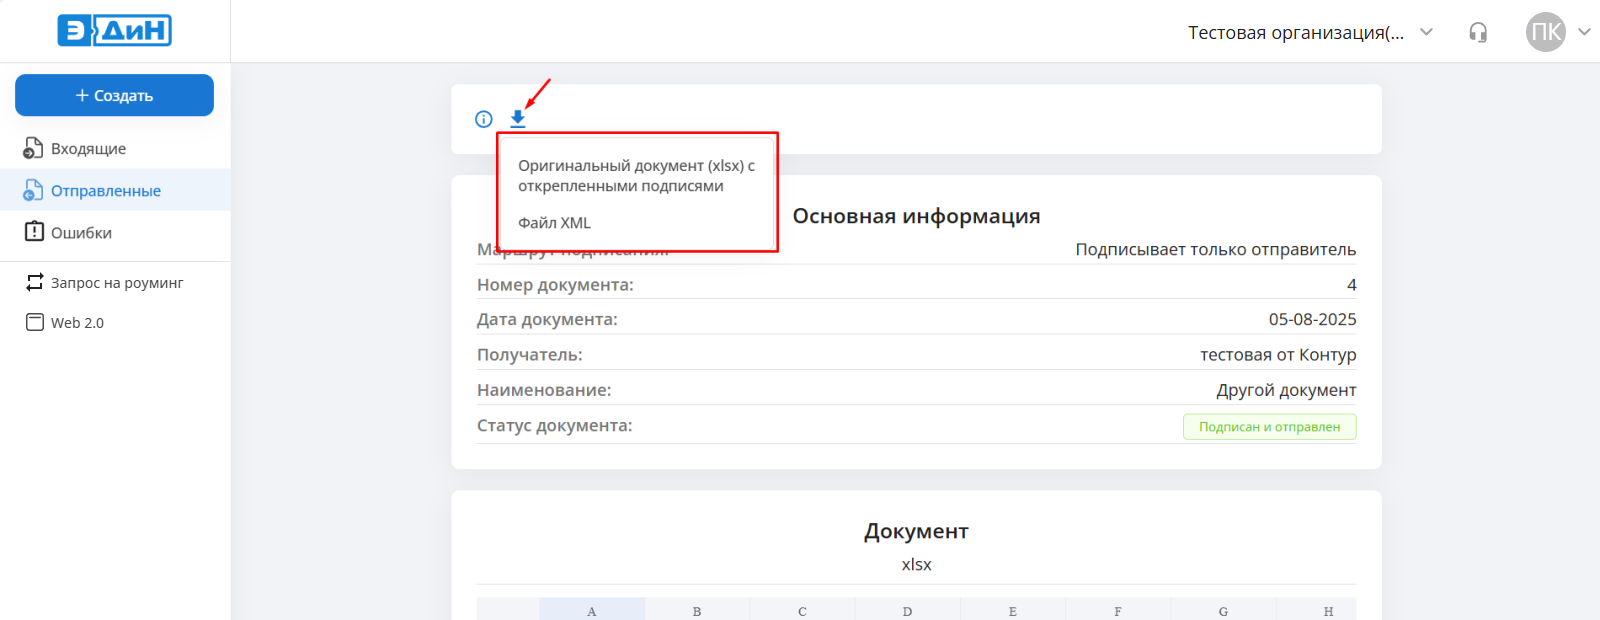Go to Входящие documents
The height and width of the screenshot is (620, 1600).
click(x=88, y=149)
